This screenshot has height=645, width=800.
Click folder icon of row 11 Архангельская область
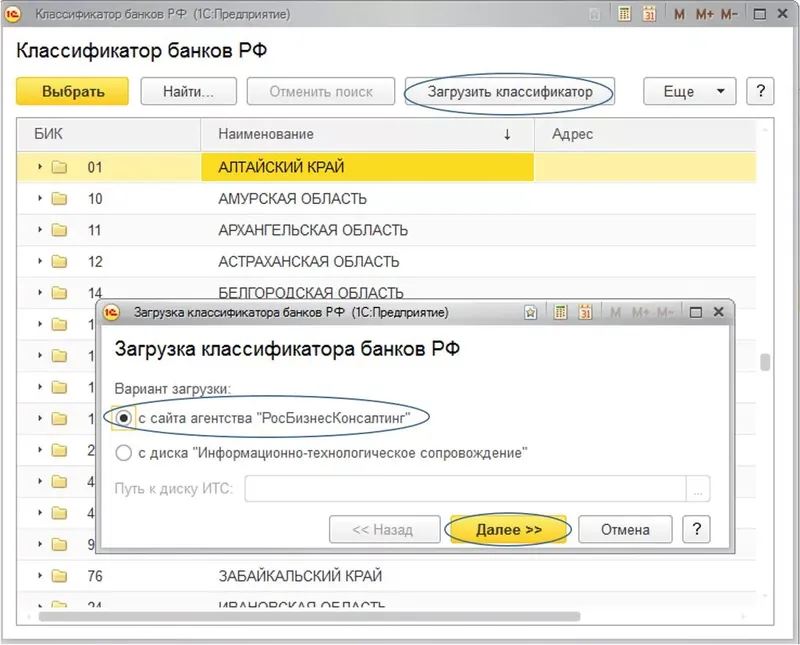tap(59, 230)
